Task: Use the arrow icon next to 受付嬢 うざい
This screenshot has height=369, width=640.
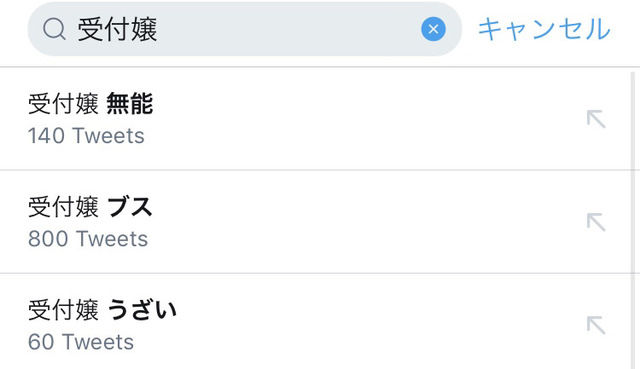Action: (596, 325)
